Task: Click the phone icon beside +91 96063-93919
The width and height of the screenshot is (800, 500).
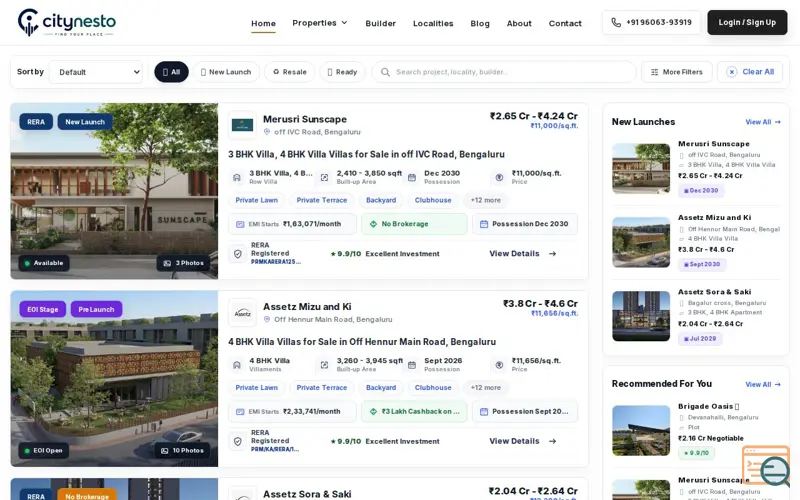Action: pos(616,22)
